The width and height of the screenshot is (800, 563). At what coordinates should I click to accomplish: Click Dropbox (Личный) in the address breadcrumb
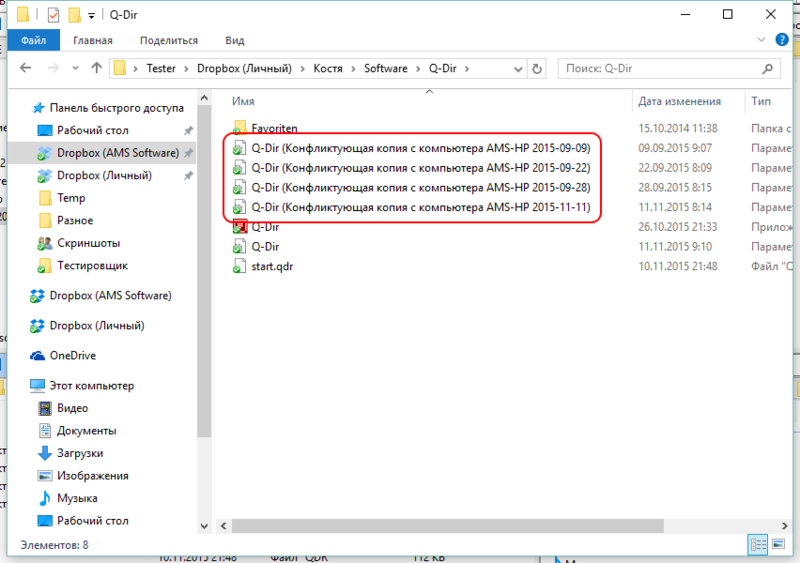244,68
